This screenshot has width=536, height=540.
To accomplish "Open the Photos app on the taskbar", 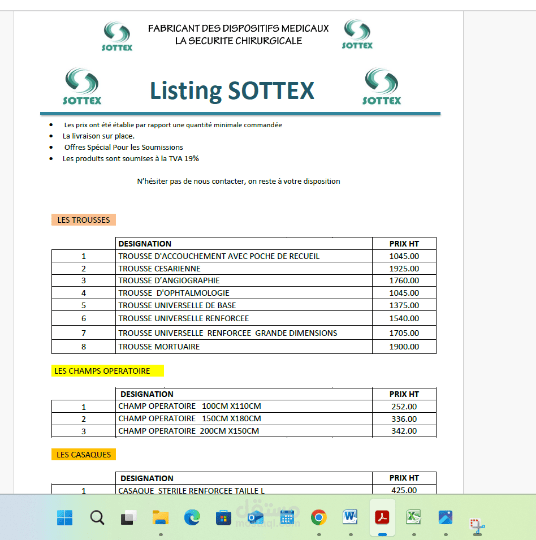I will point(445,517).
